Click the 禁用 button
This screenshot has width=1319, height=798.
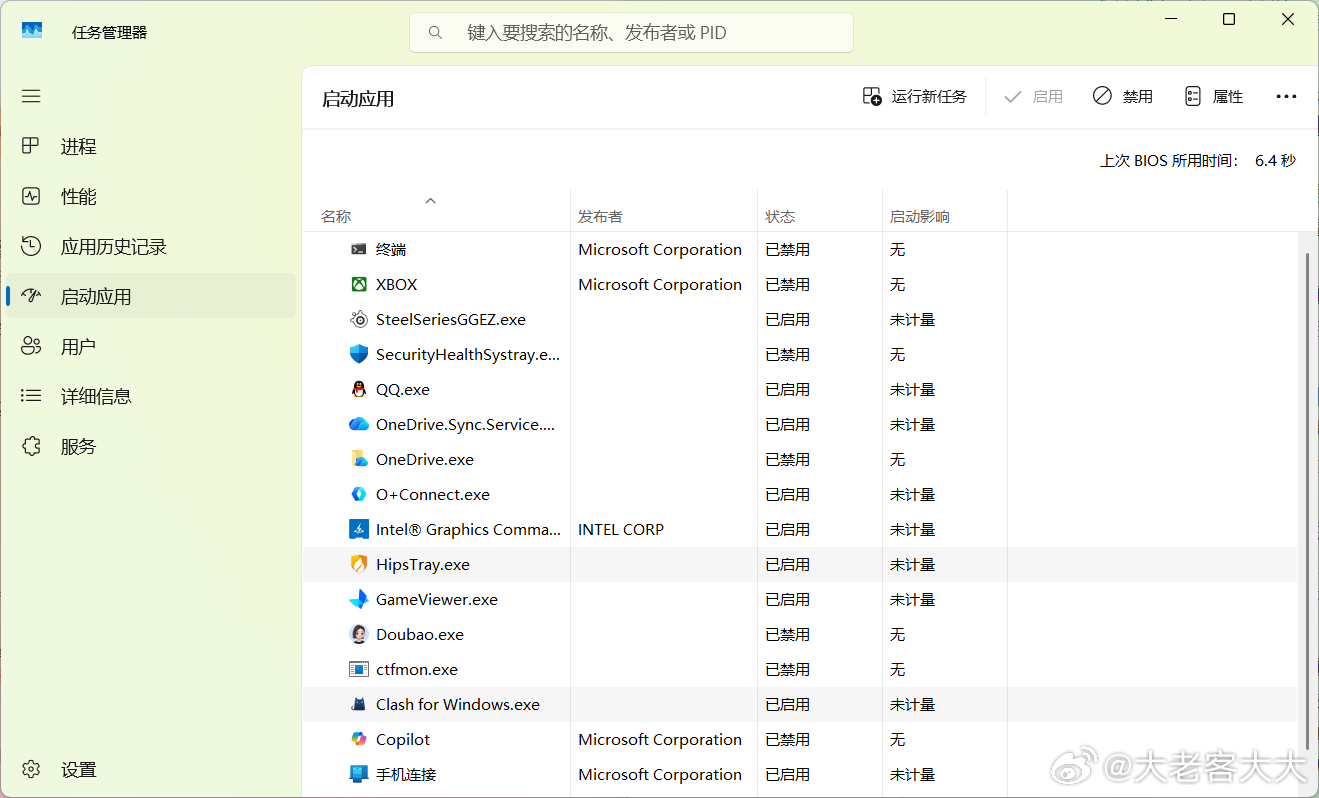point(1123,96)
